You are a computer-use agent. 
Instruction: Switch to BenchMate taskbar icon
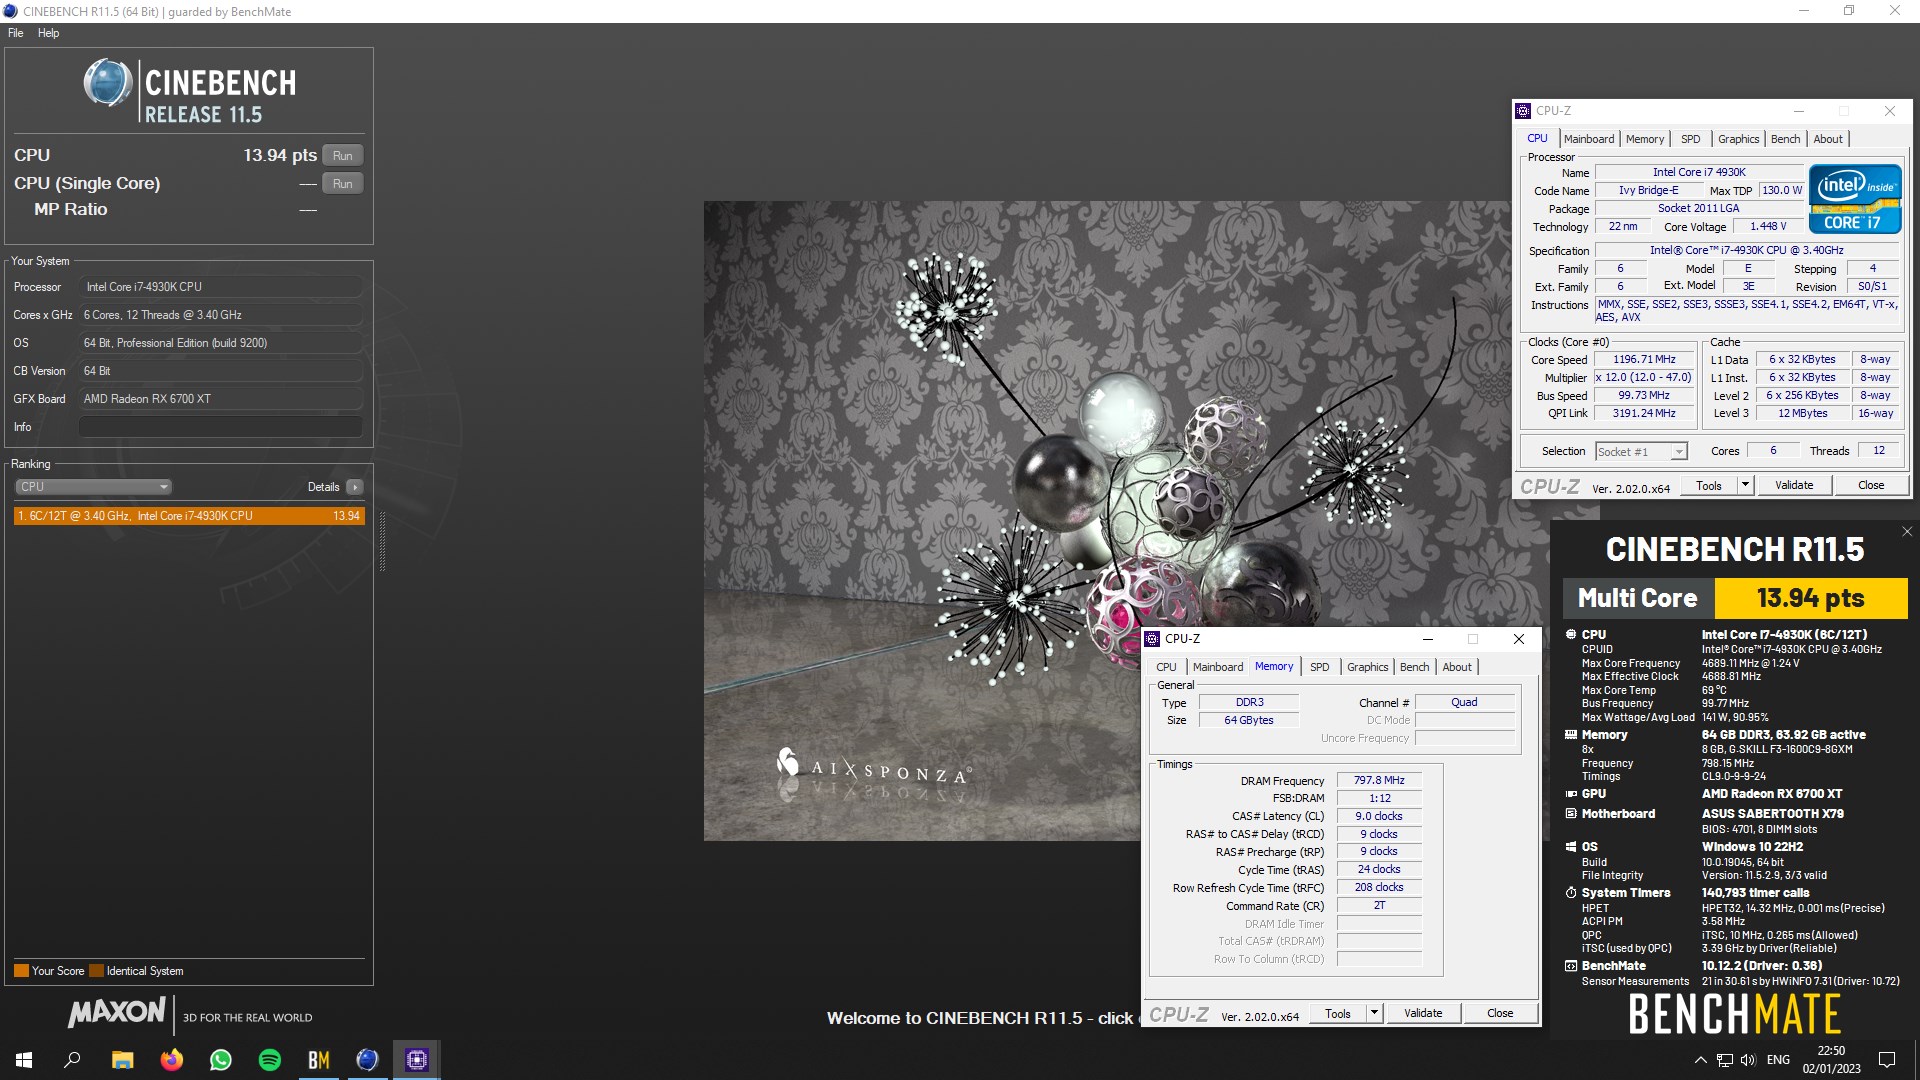tap(318, 1060)
